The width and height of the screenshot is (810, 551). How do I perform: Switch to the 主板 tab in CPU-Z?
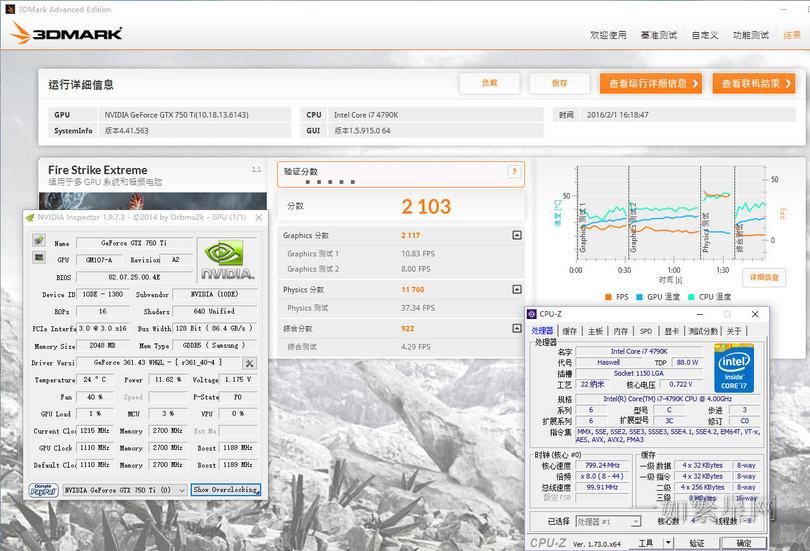(x=595, y=331)
